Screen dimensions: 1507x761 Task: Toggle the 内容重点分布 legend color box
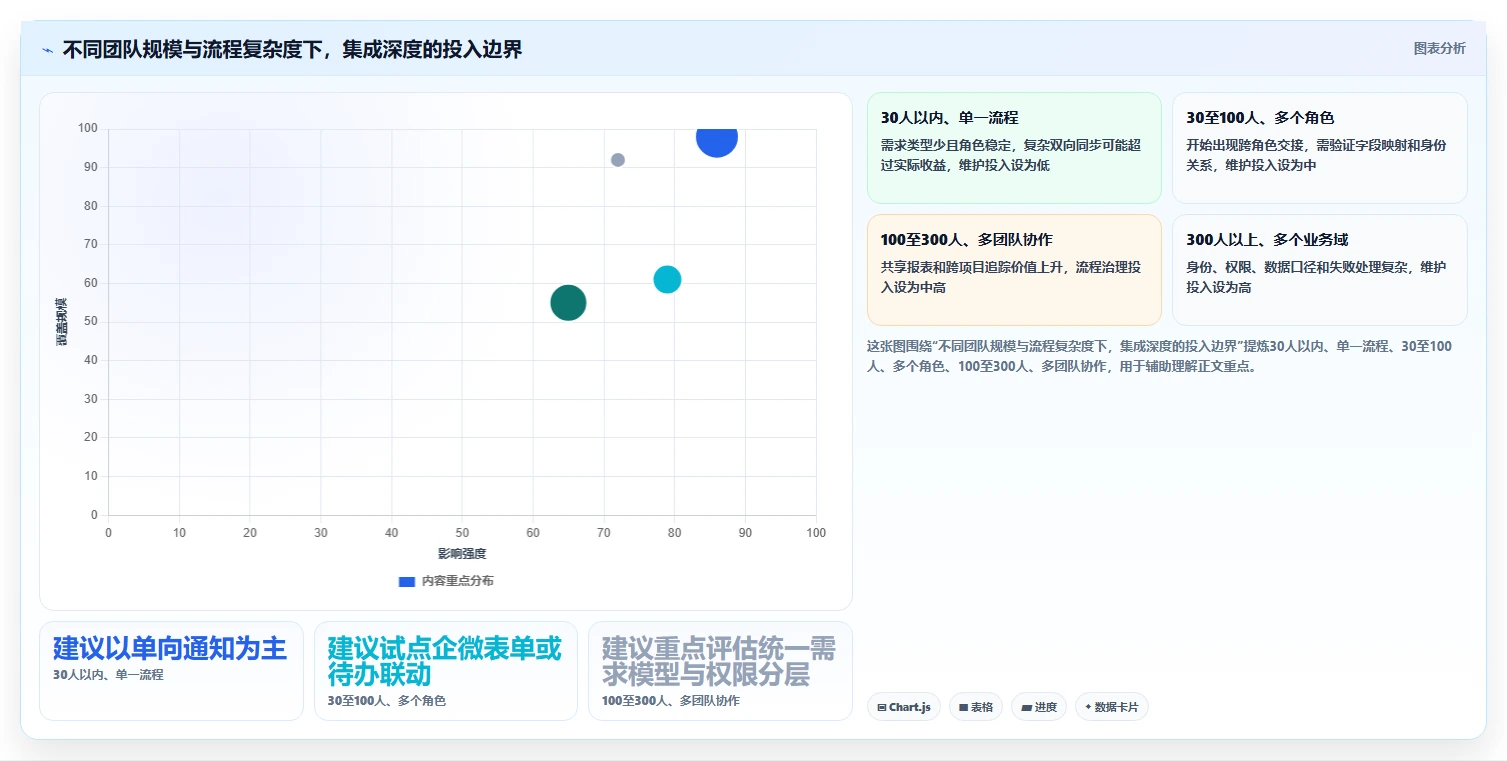[406, 581]
